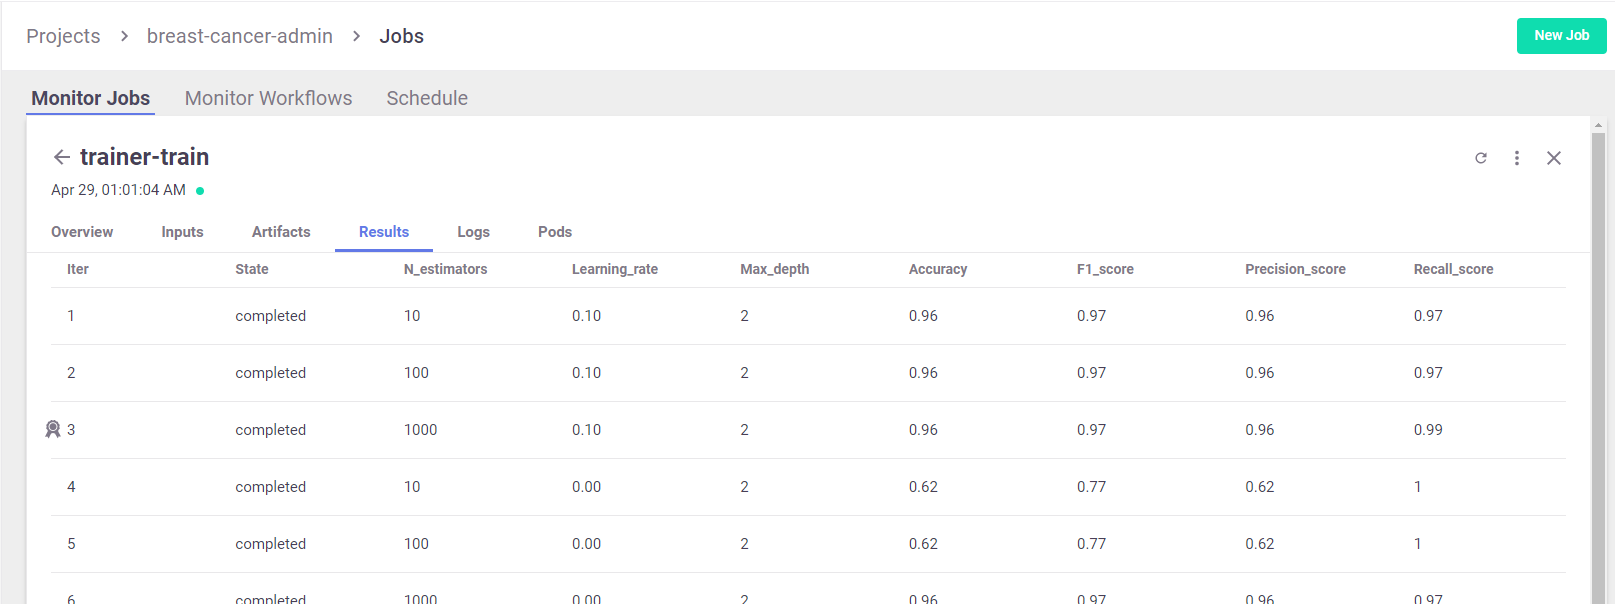Select iteration 2 row number
This screenshot has width=1615, height=604.
pyautogui.click(x=71, y=373)
